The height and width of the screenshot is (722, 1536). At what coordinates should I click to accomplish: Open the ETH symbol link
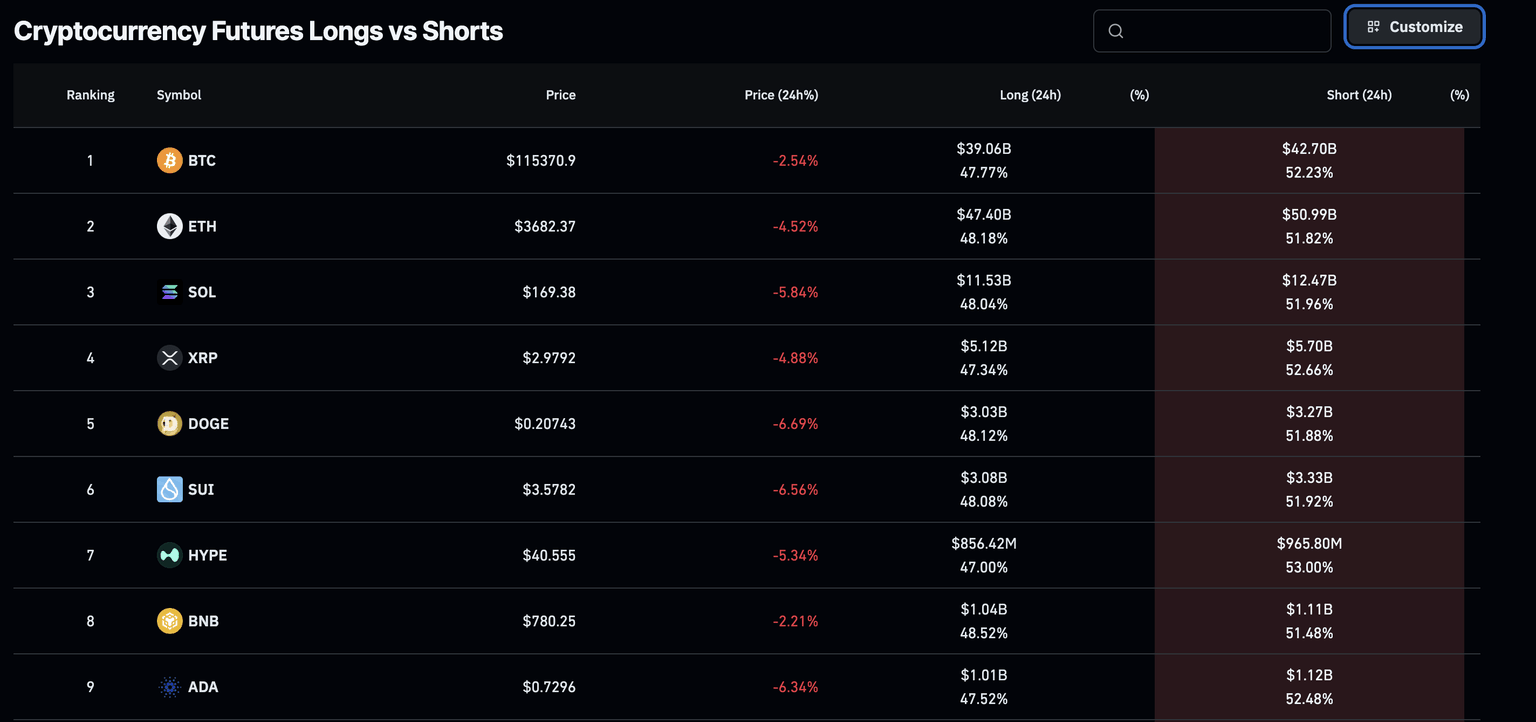click(x=202, y=226)
